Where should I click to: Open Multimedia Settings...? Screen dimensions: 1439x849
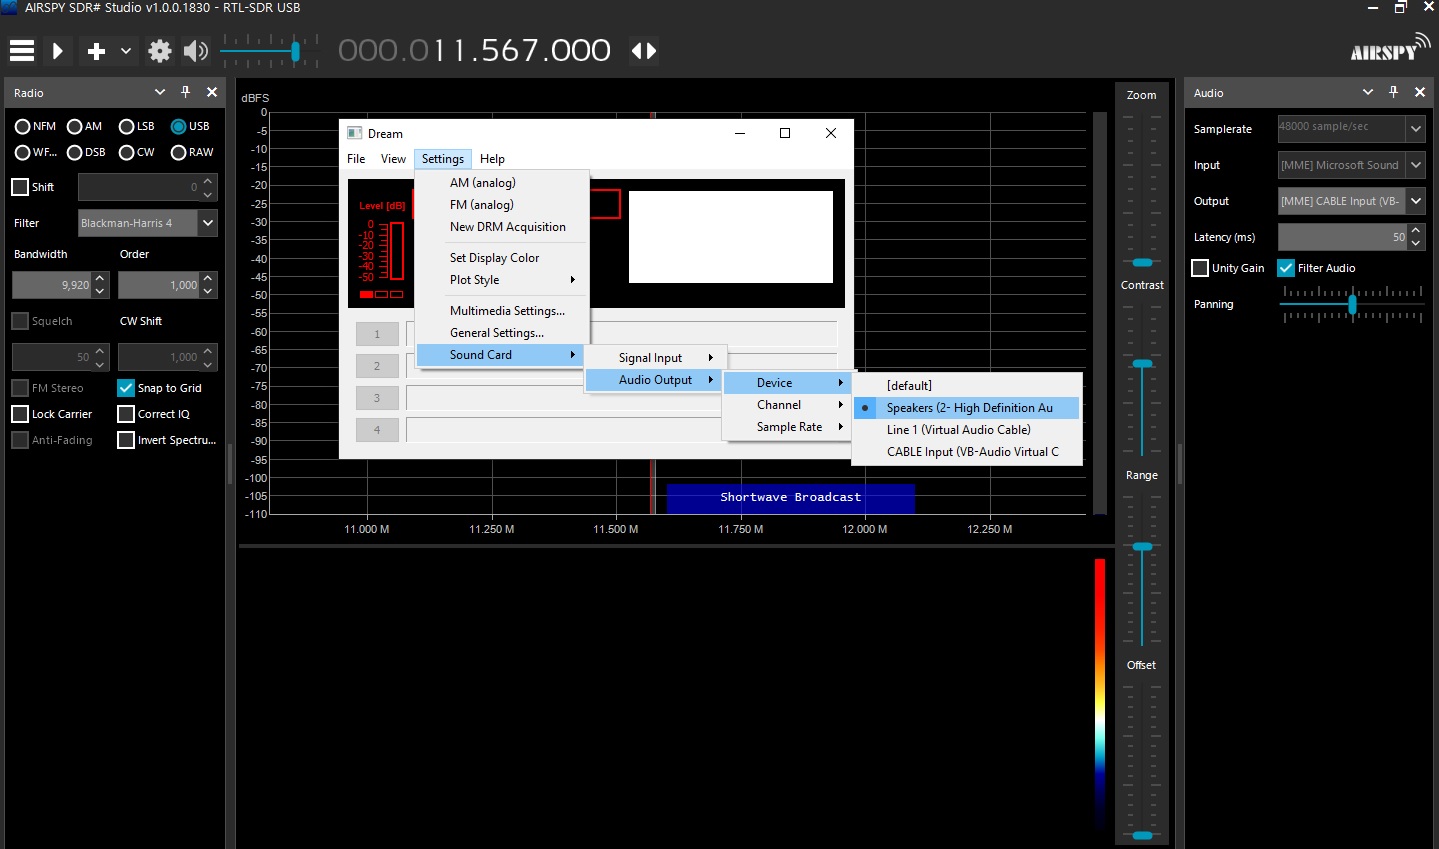(502, 311)
